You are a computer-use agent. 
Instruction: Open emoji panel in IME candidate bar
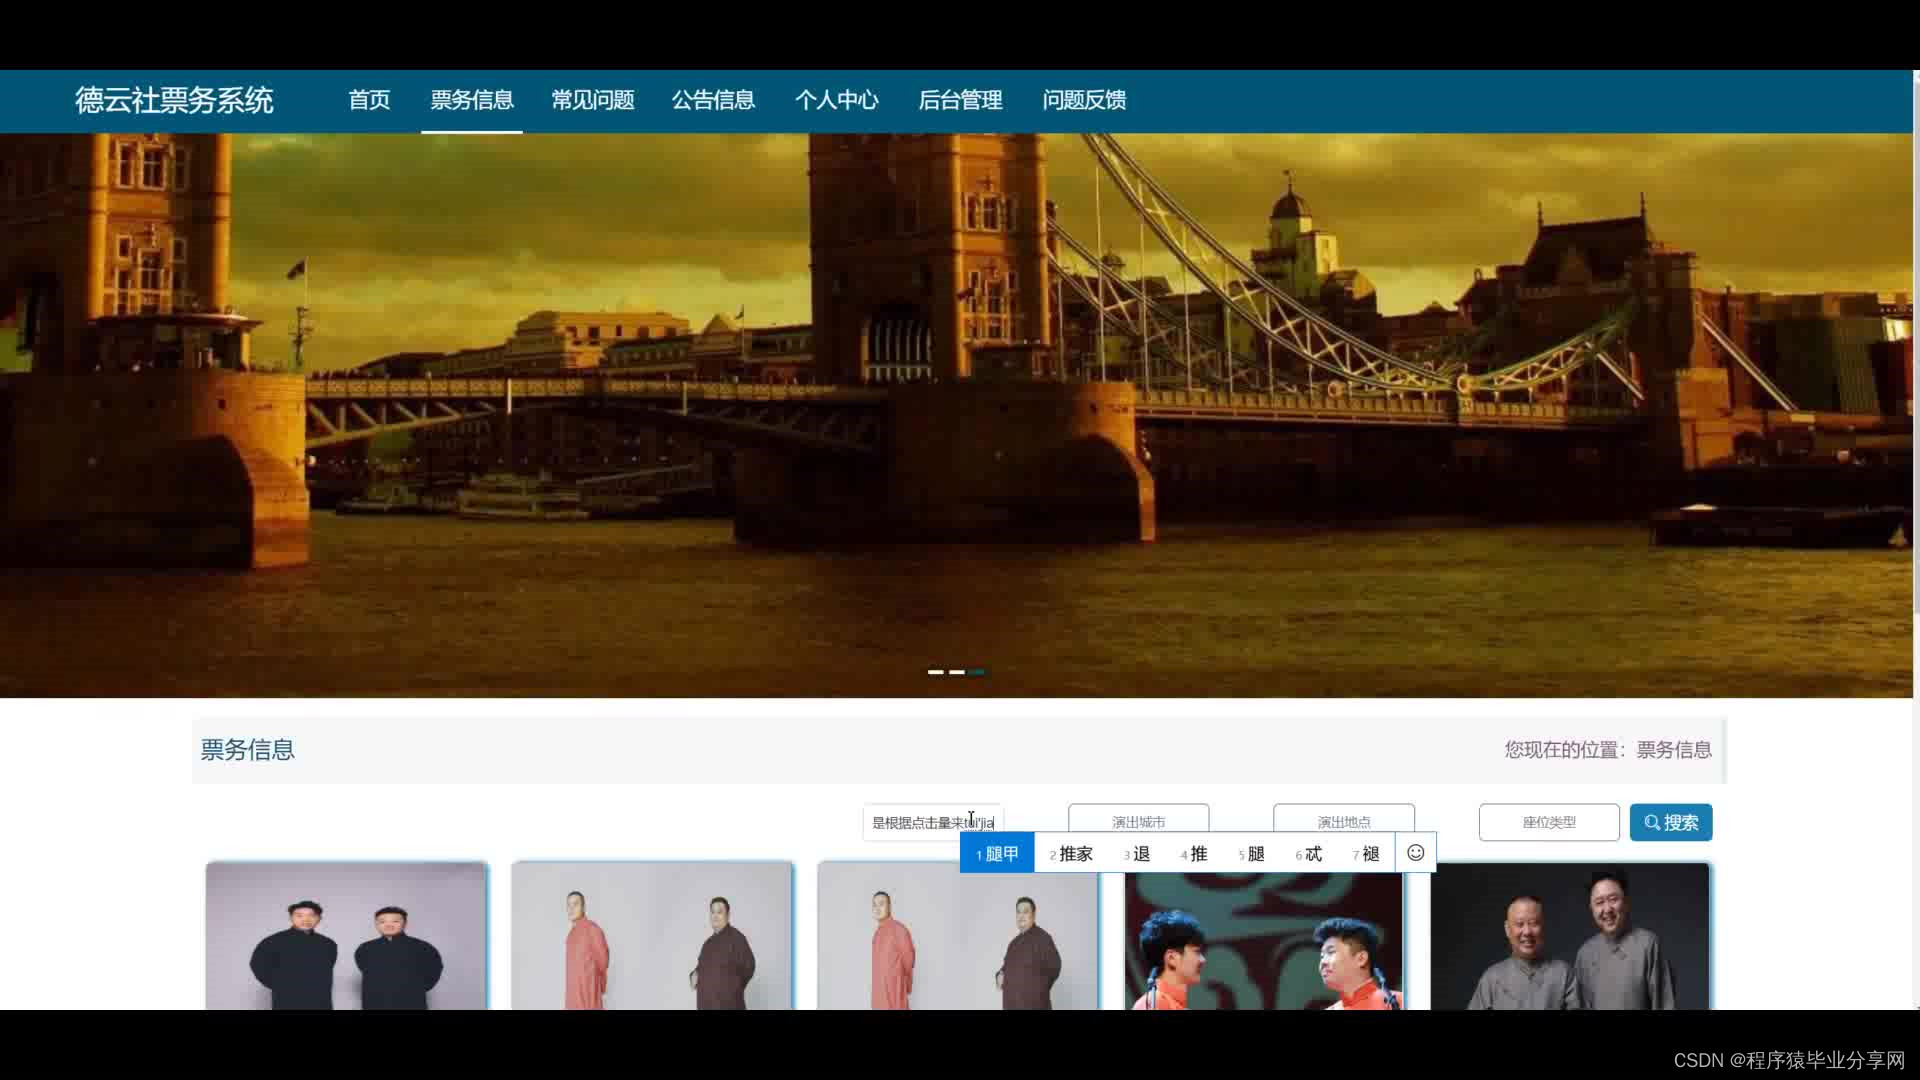[x=1415, y=853]
